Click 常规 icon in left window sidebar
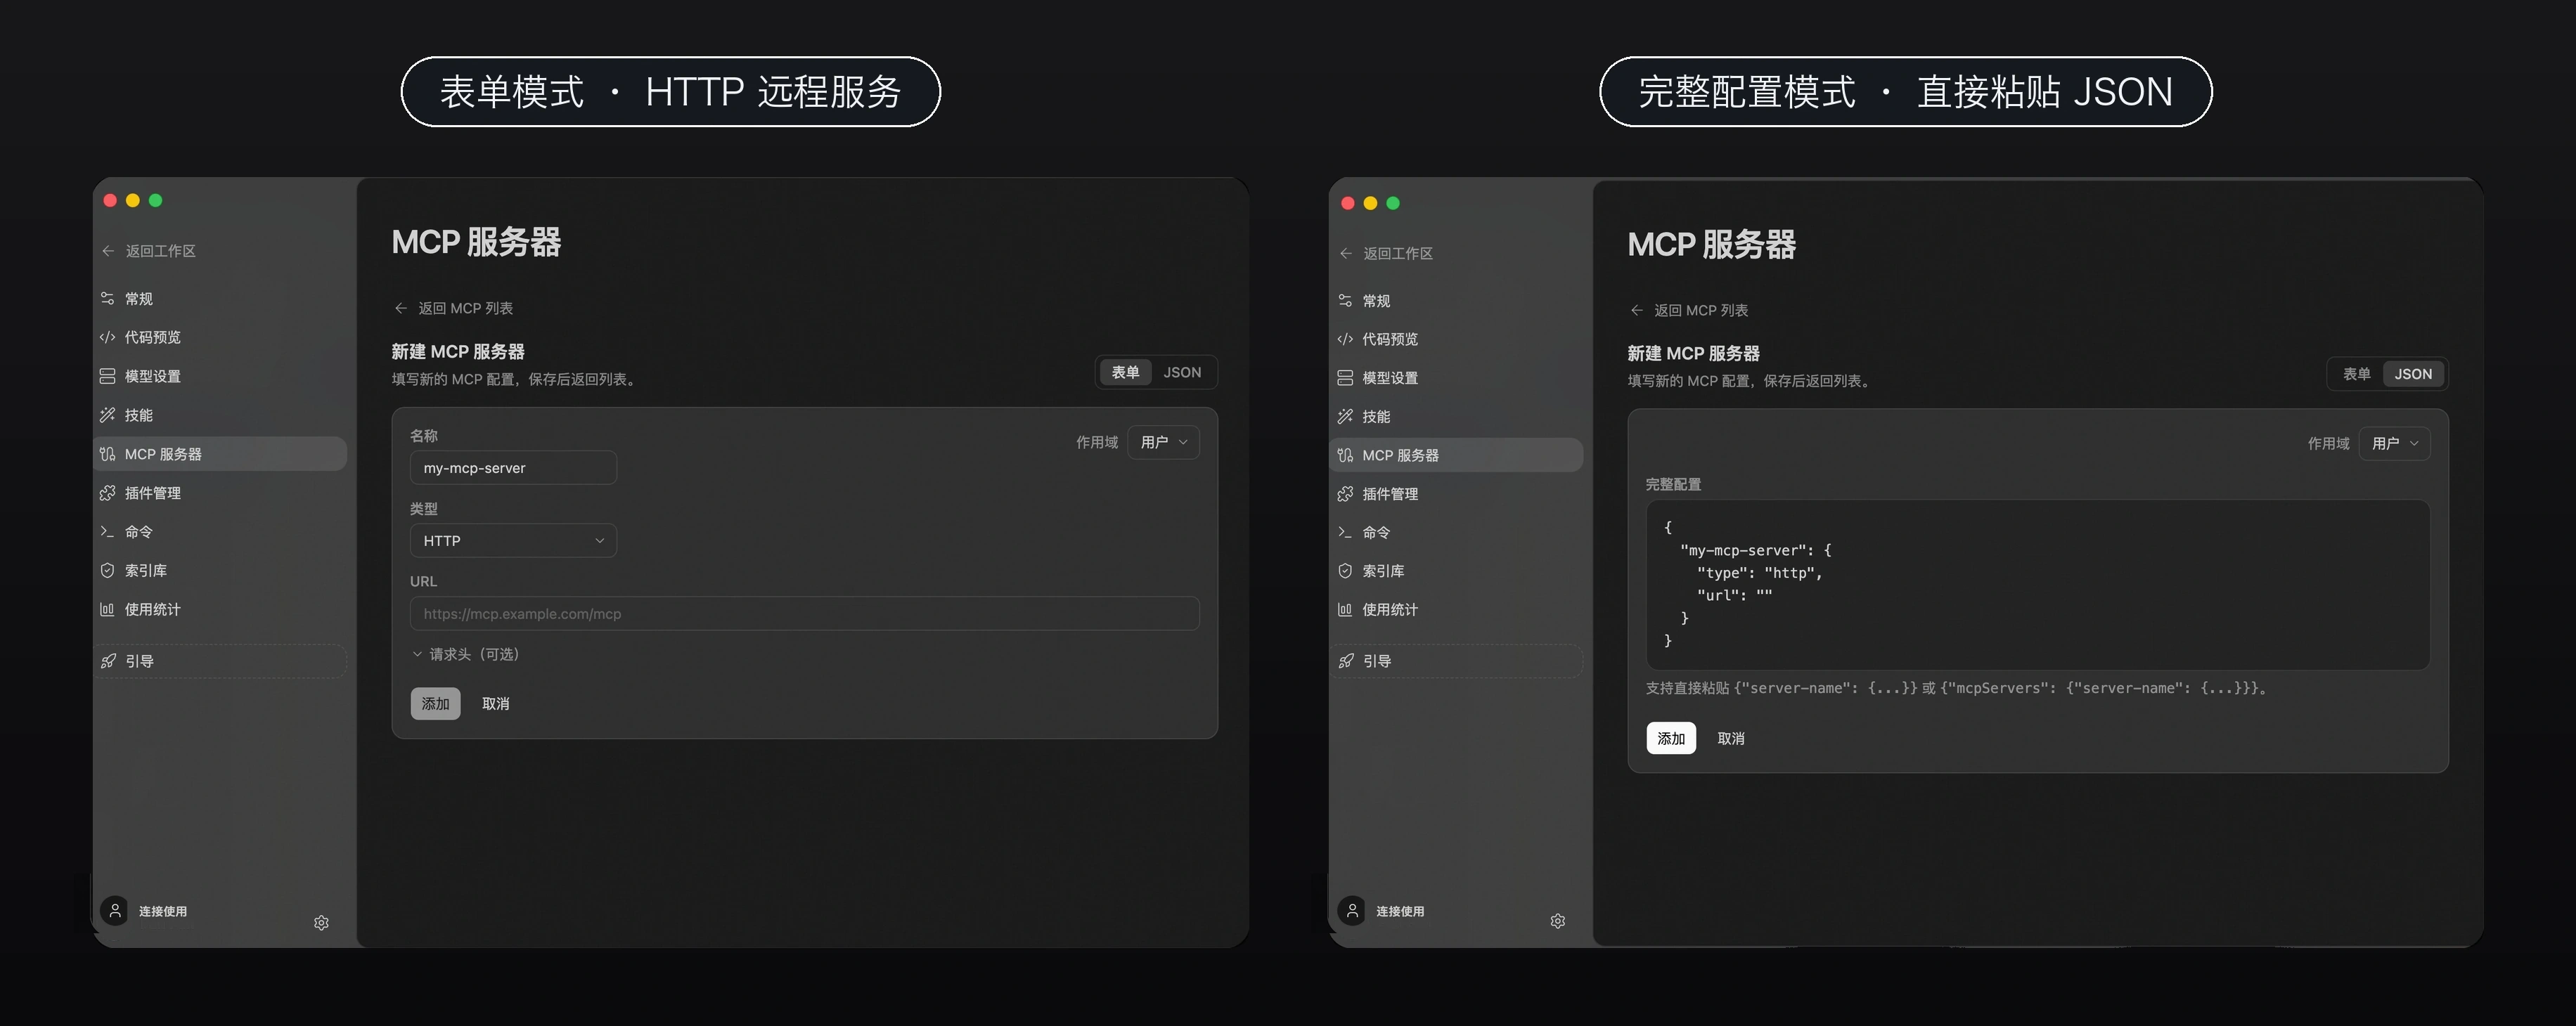 click(x=107, y=298)
